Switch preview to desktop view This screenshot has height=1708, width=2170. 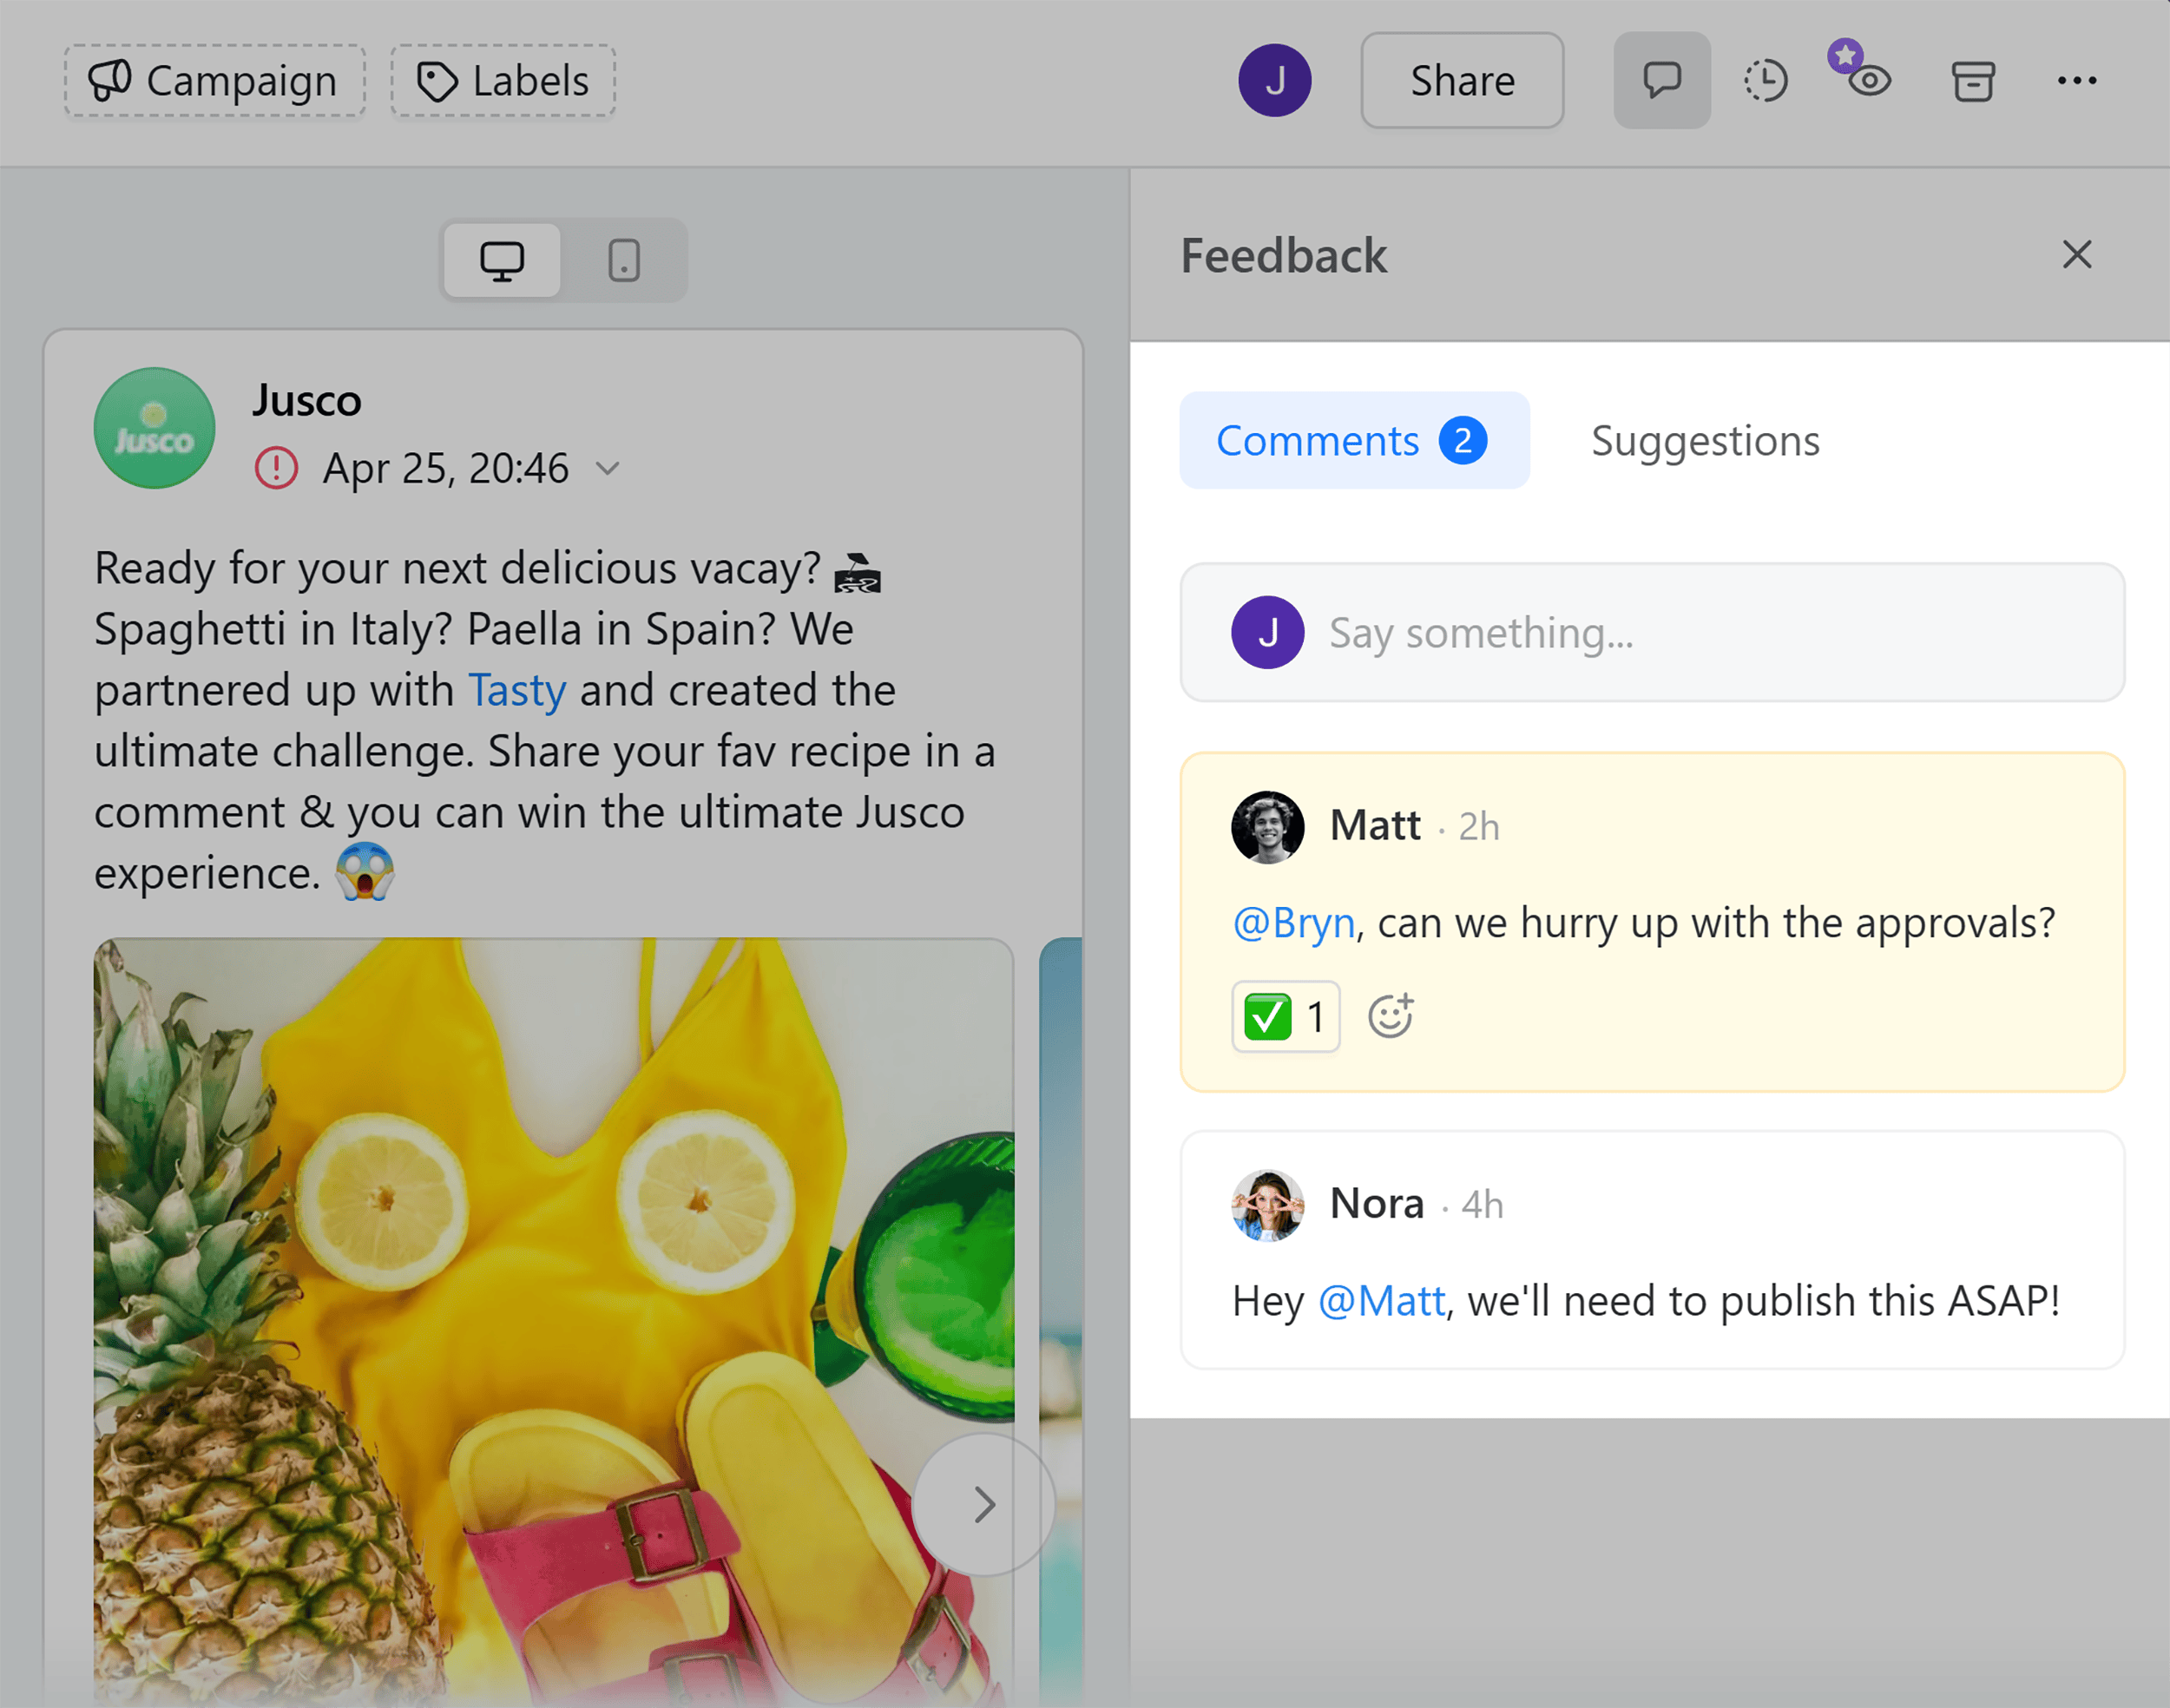click(x=503, y=260)
